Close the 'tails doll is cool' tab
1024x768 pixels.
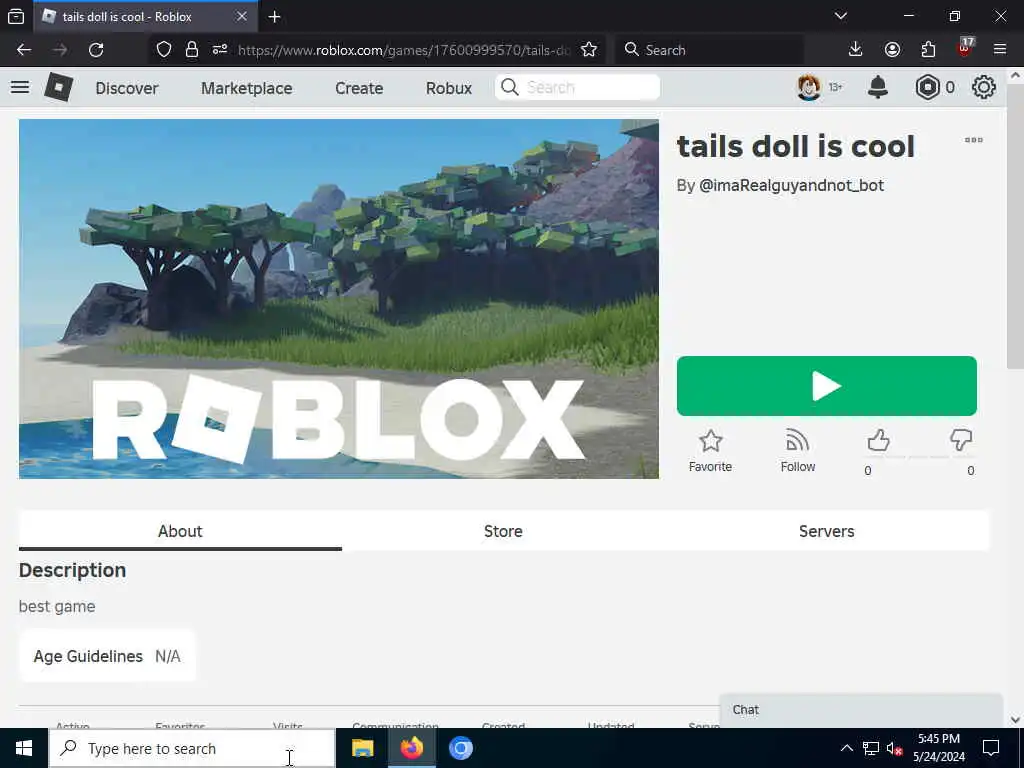(x=242, y=16)
